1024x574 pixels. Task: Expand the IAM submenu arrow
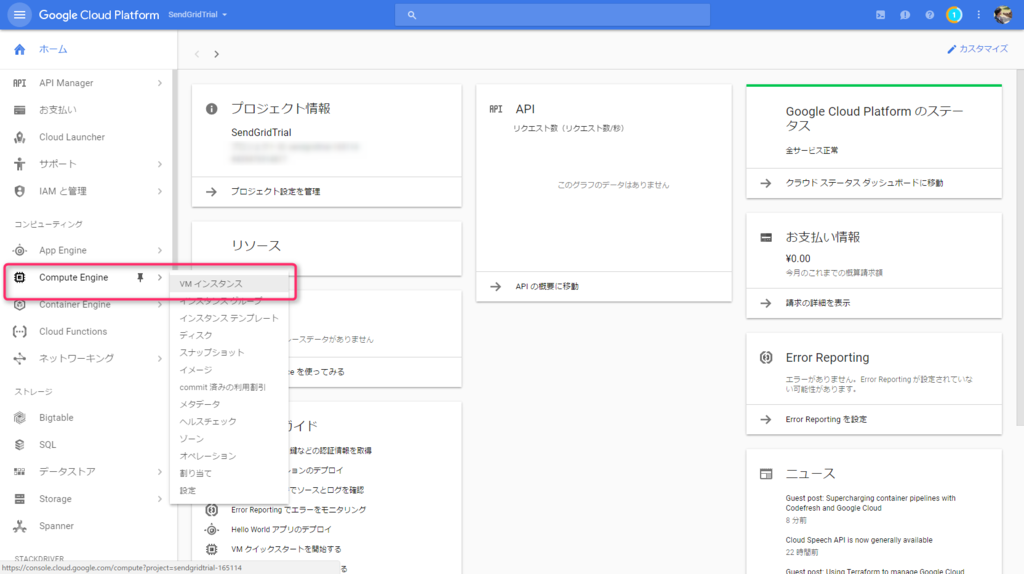159,191
